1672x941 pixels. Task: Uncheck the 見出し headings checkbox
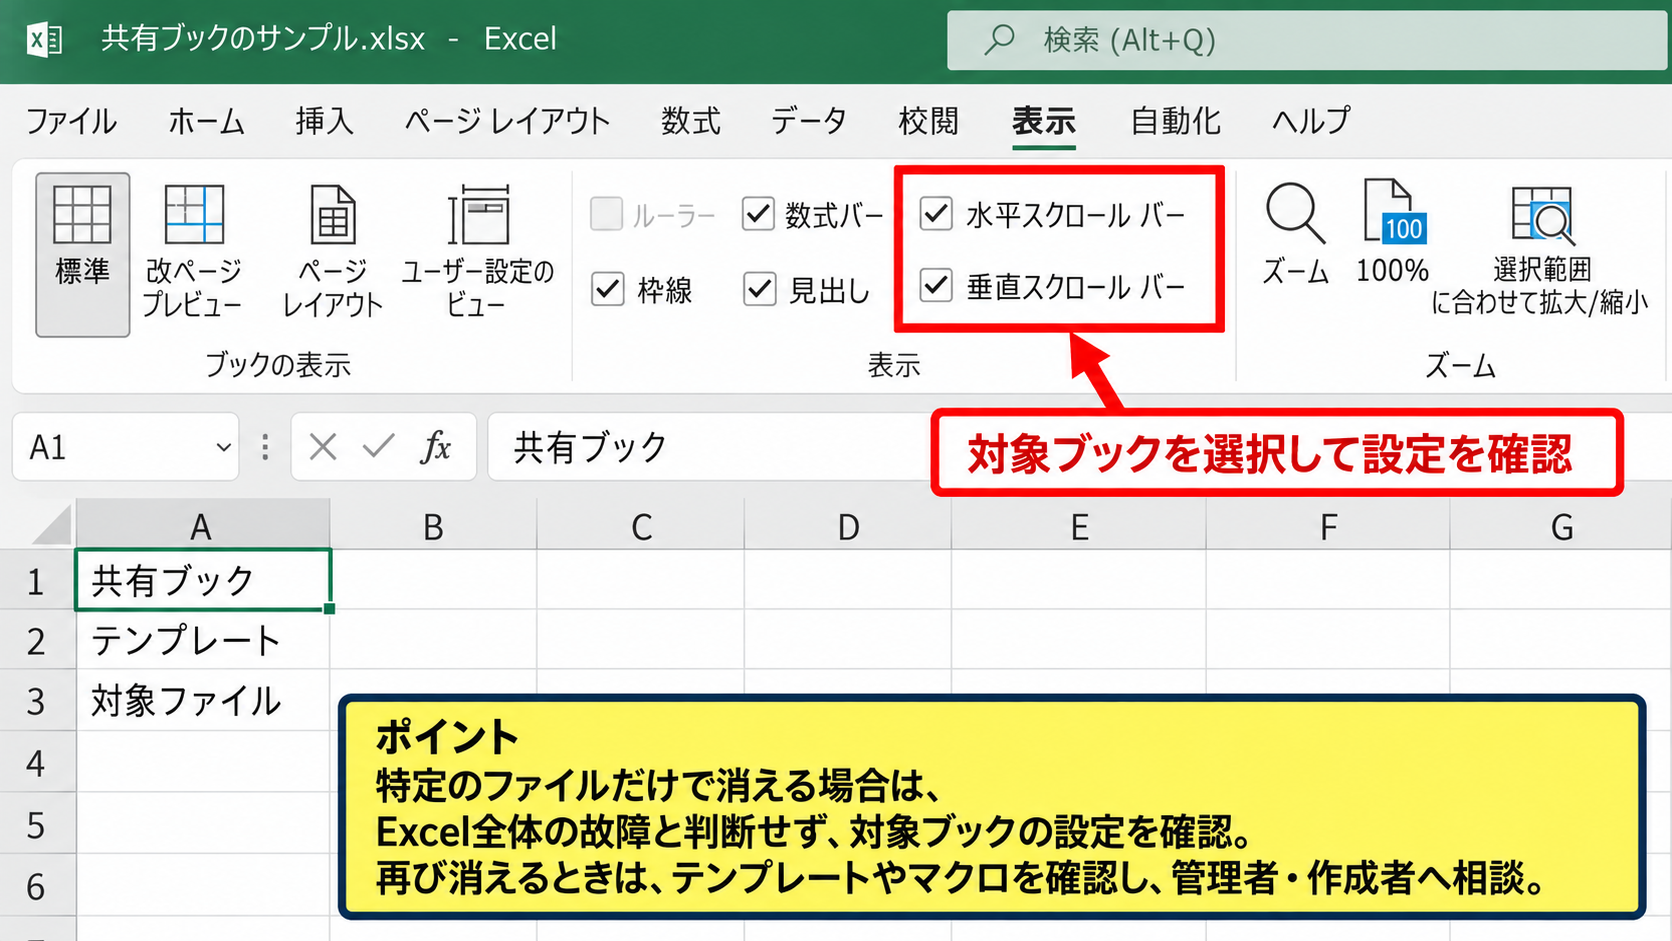(760, 289)
